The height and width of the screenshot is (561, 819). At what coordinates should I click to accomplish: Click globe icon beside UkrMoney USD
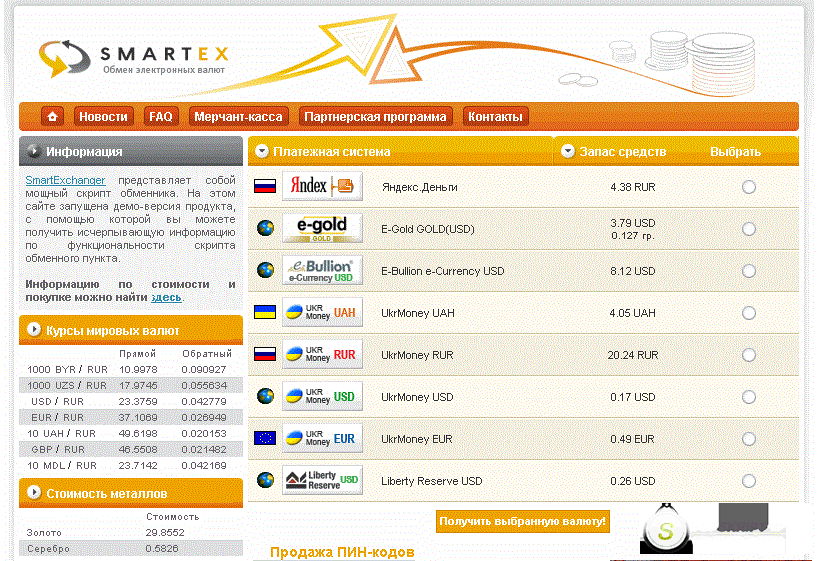(x=265, y=396)
